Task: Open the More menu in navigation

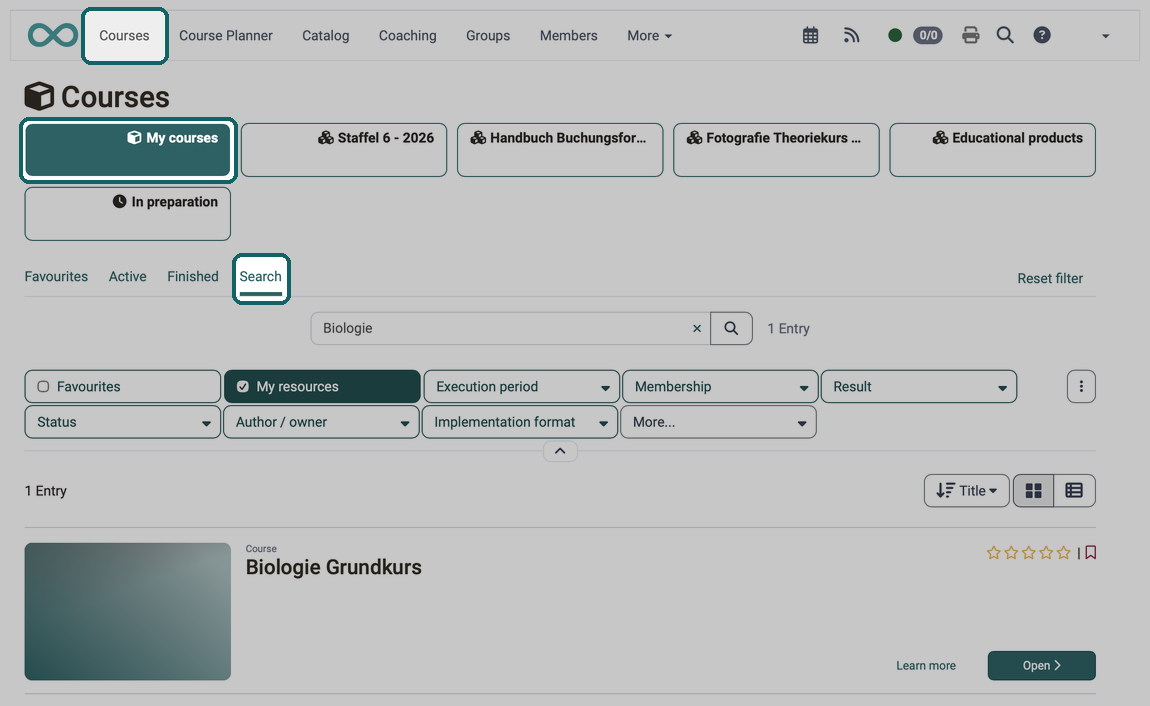Action: [x=649, y=35]
